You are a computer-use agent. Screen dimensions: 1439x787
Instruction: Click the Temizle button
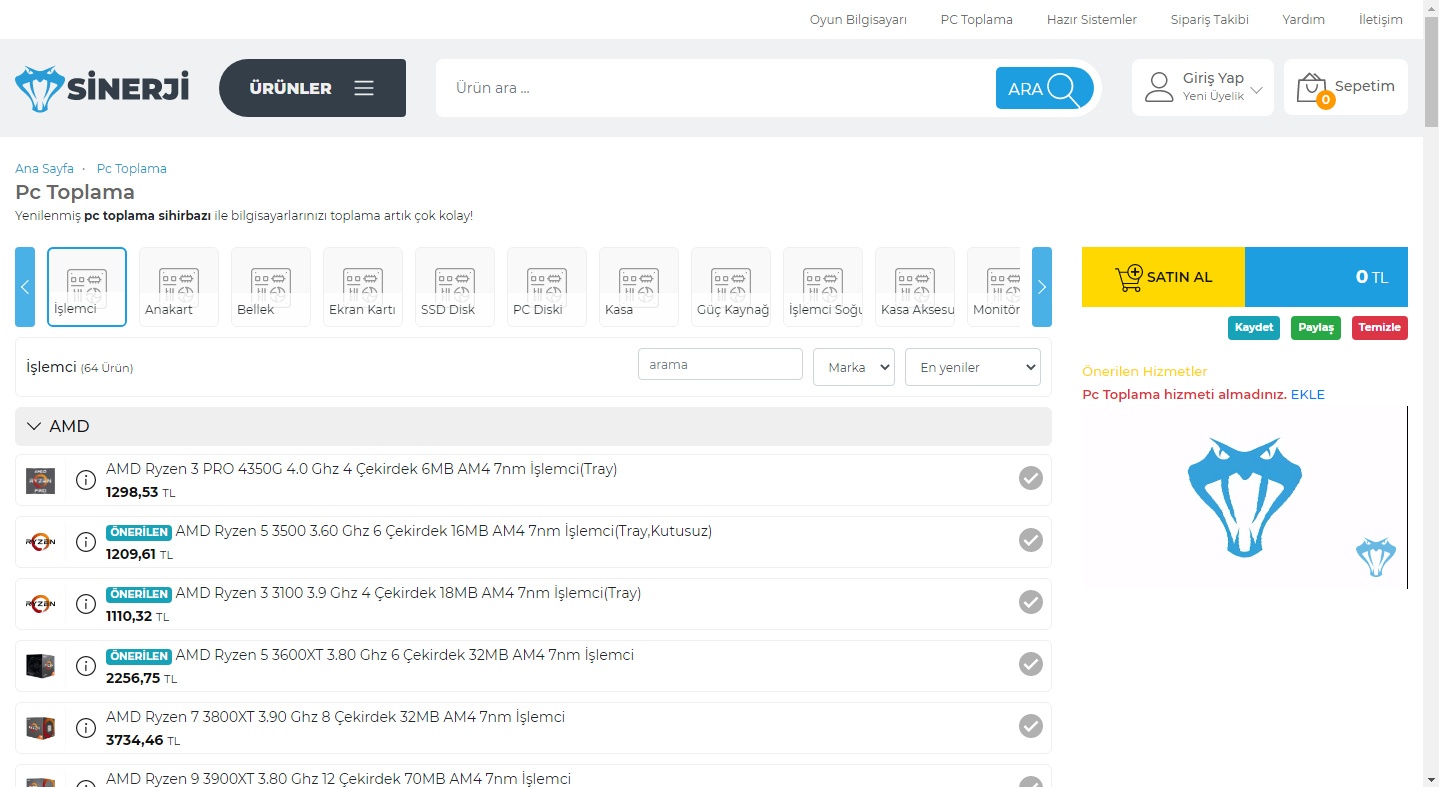coord(1380,328)
